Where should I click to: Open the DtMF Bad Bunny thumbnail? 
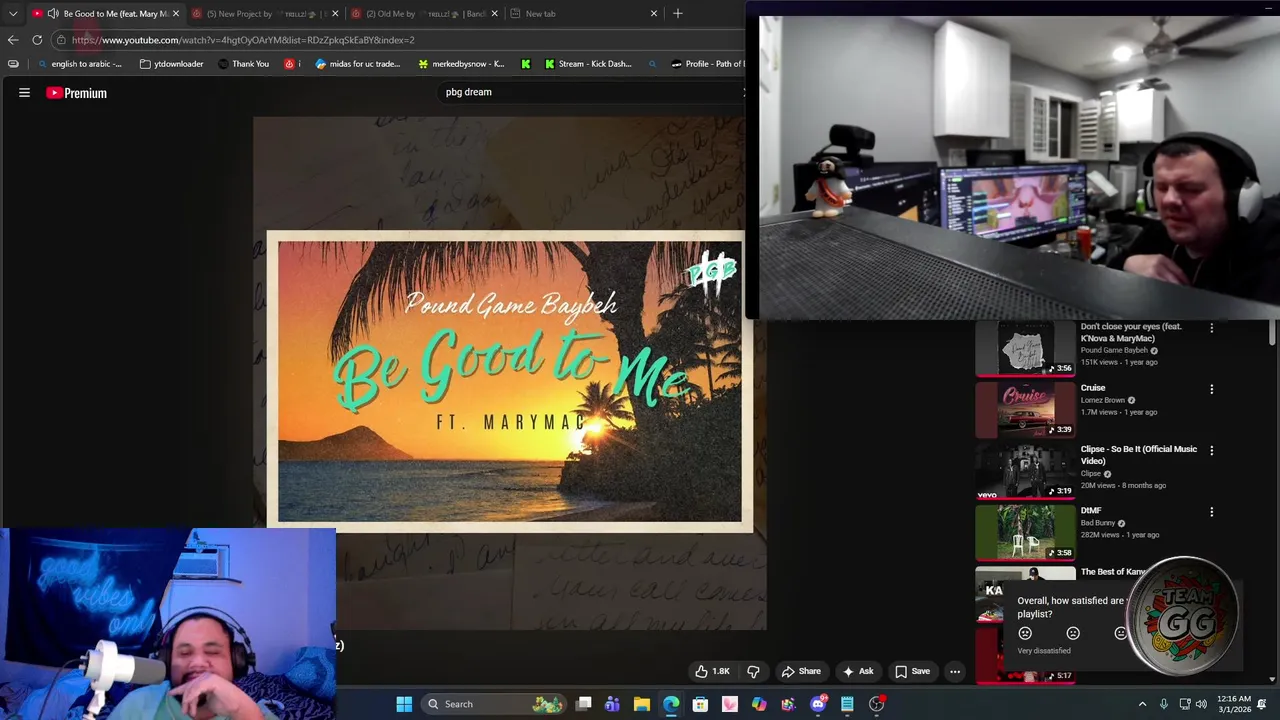tap(1025, 532)
